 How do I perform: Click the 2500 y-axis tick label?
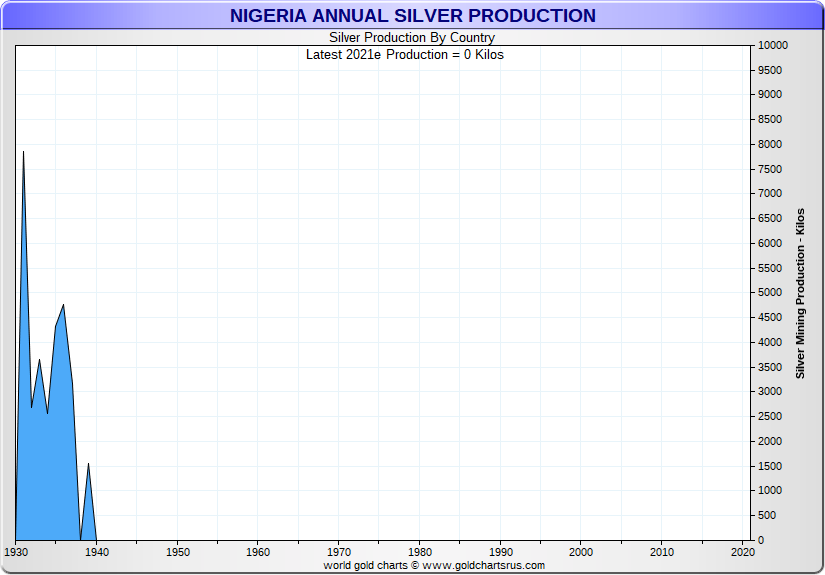pos(771,416)
